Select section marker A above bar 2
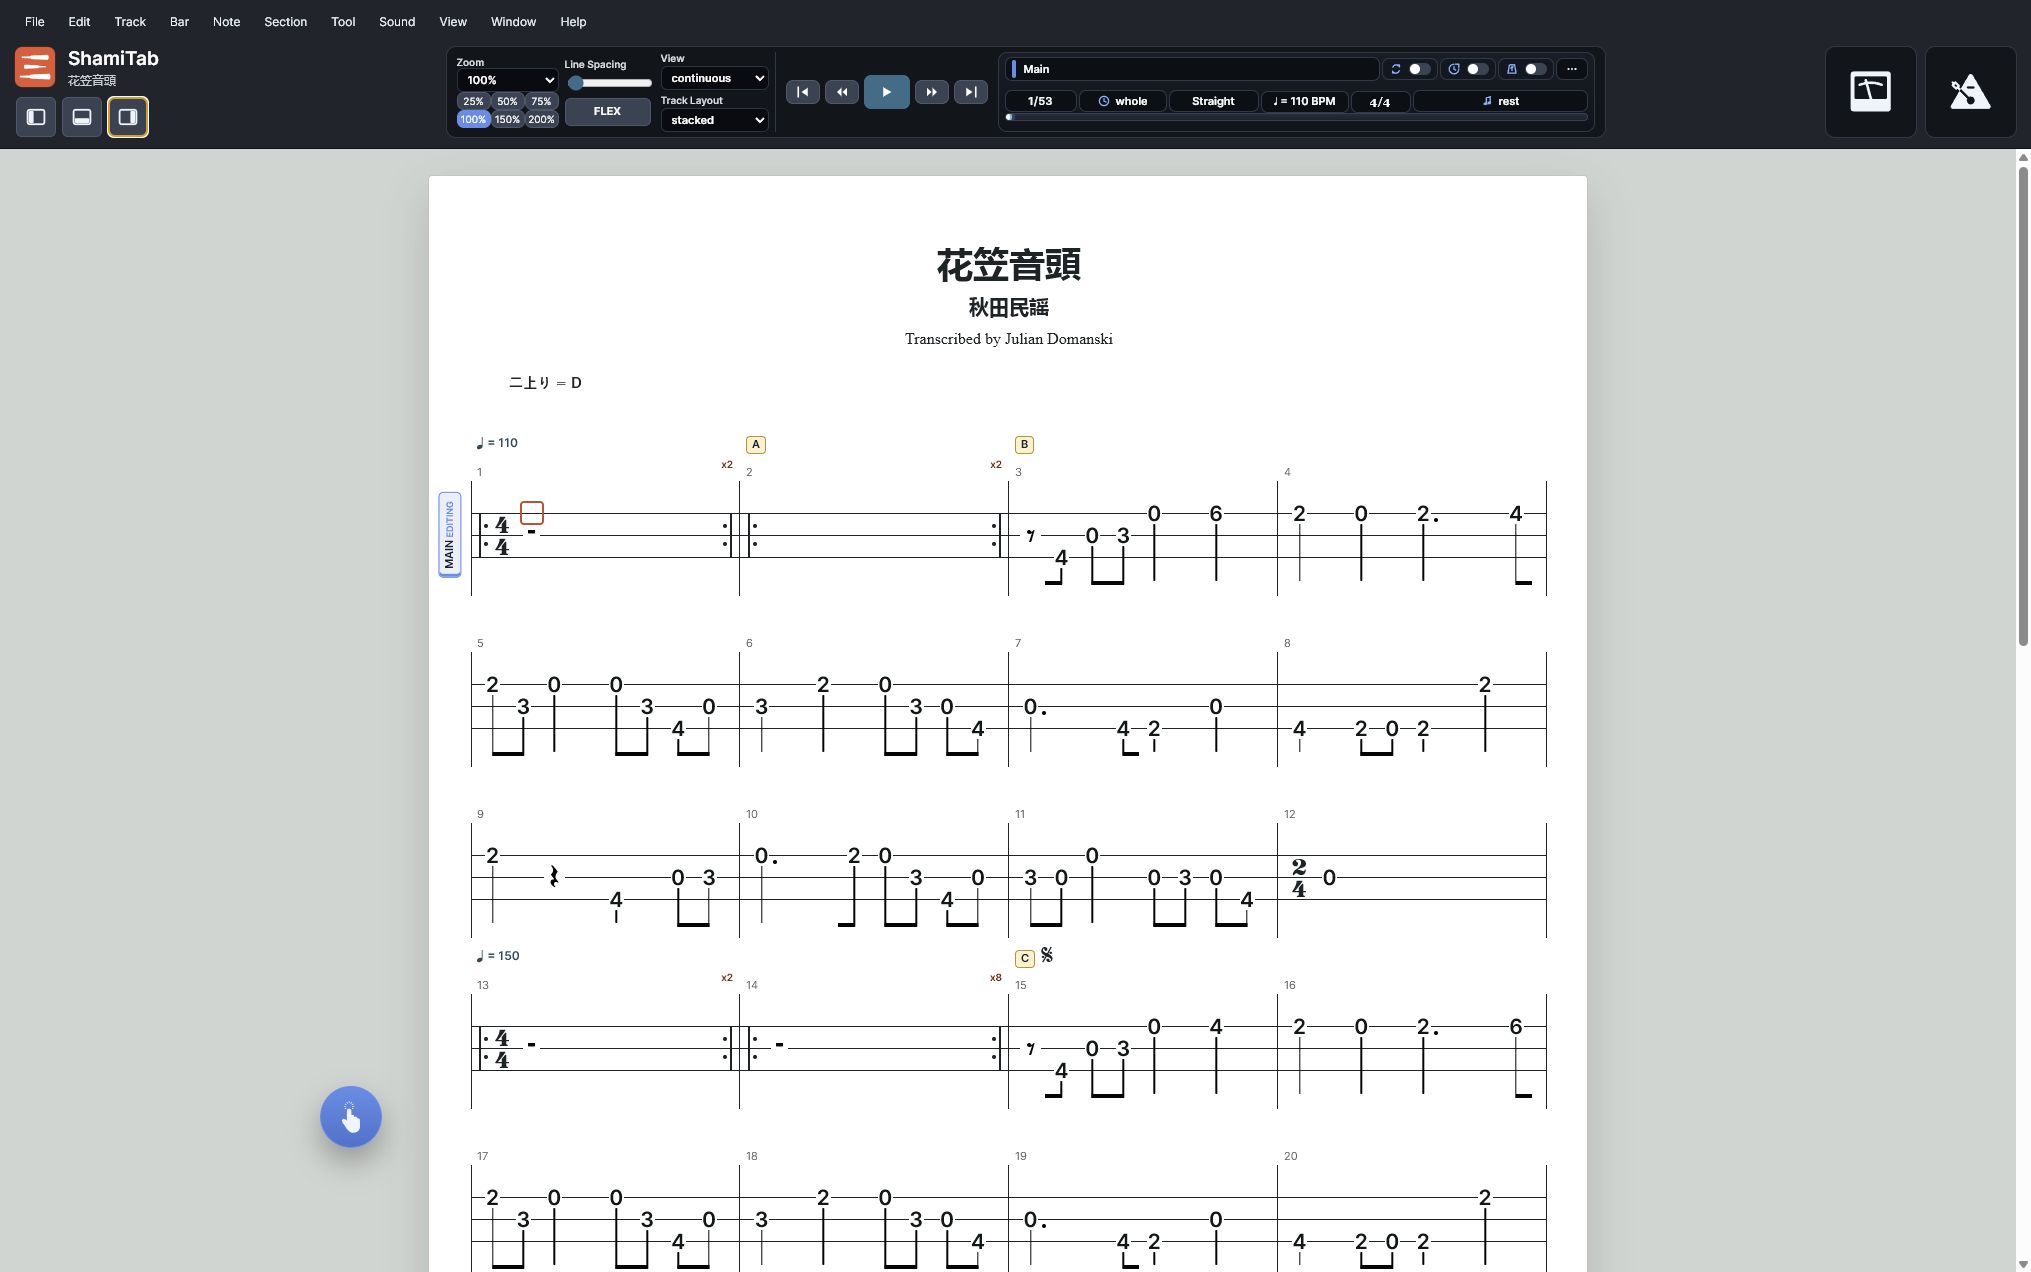This screenshot has width=2031, height=1272. pyautogui.click(x=756, y=444)
